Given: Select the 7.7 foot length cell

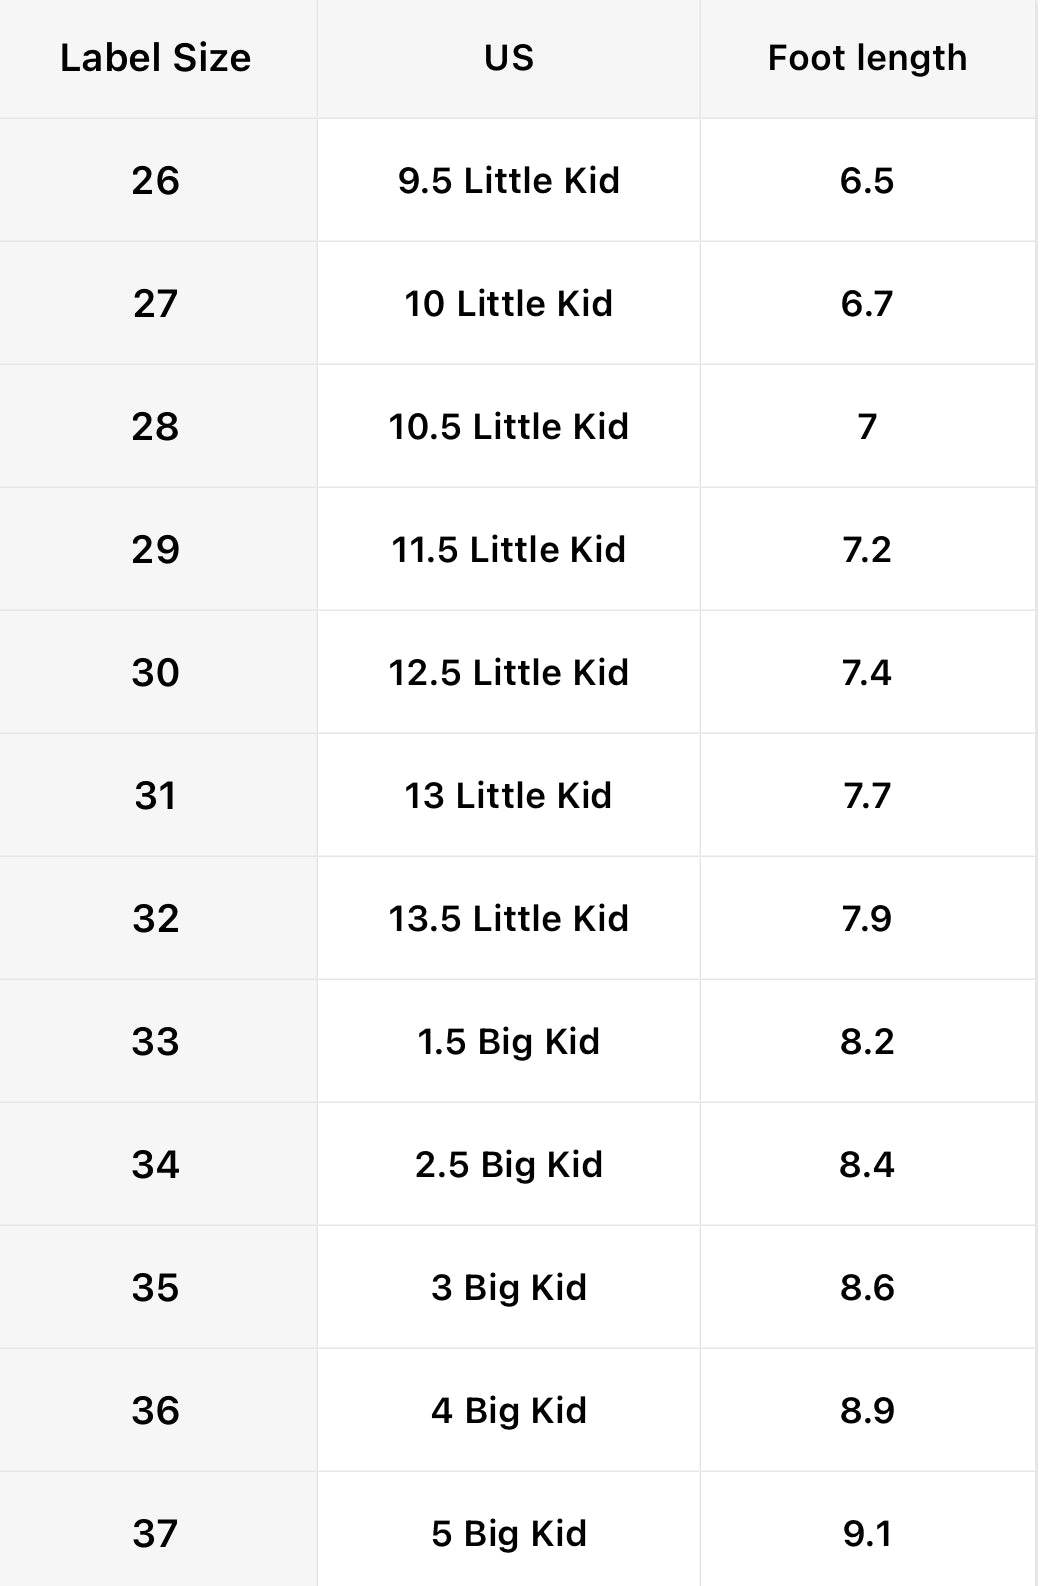Looking at the screenshot, I should [x=867, y=796].
